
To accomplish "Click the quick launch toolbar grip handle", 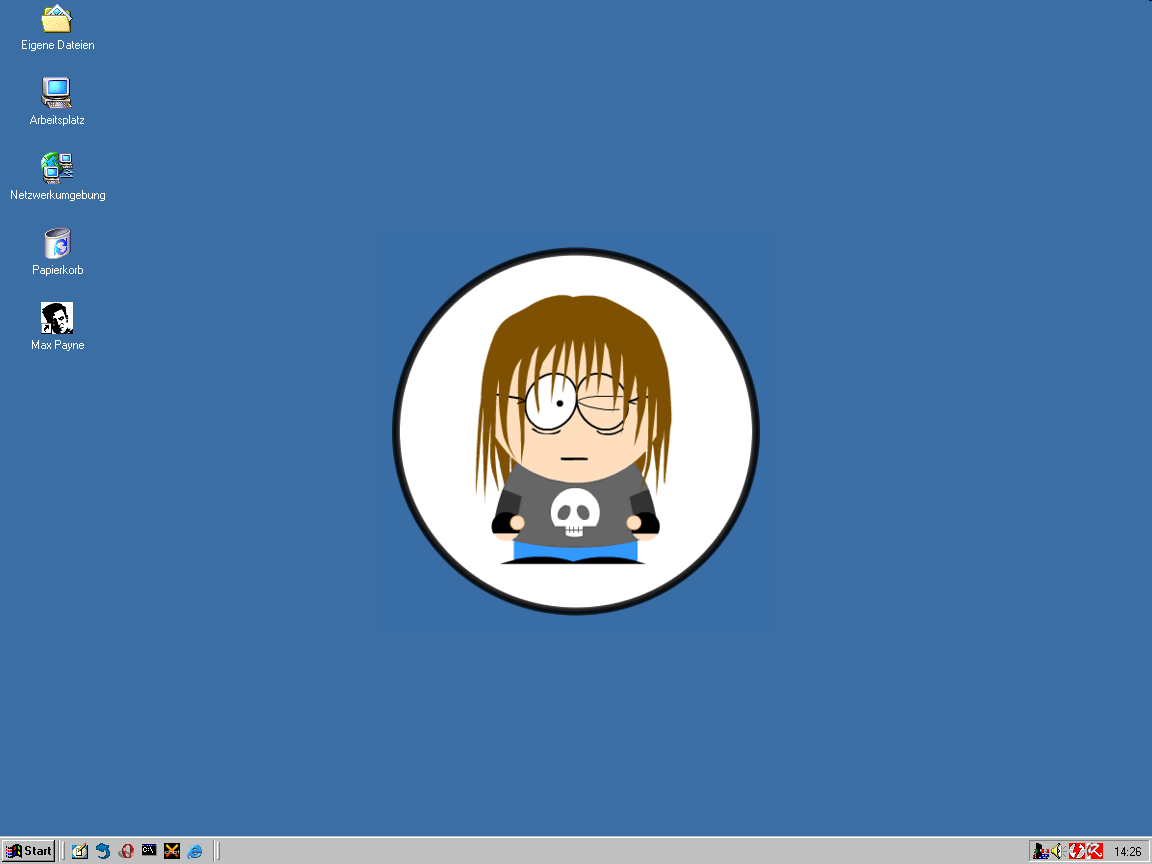I will point(63,851).
